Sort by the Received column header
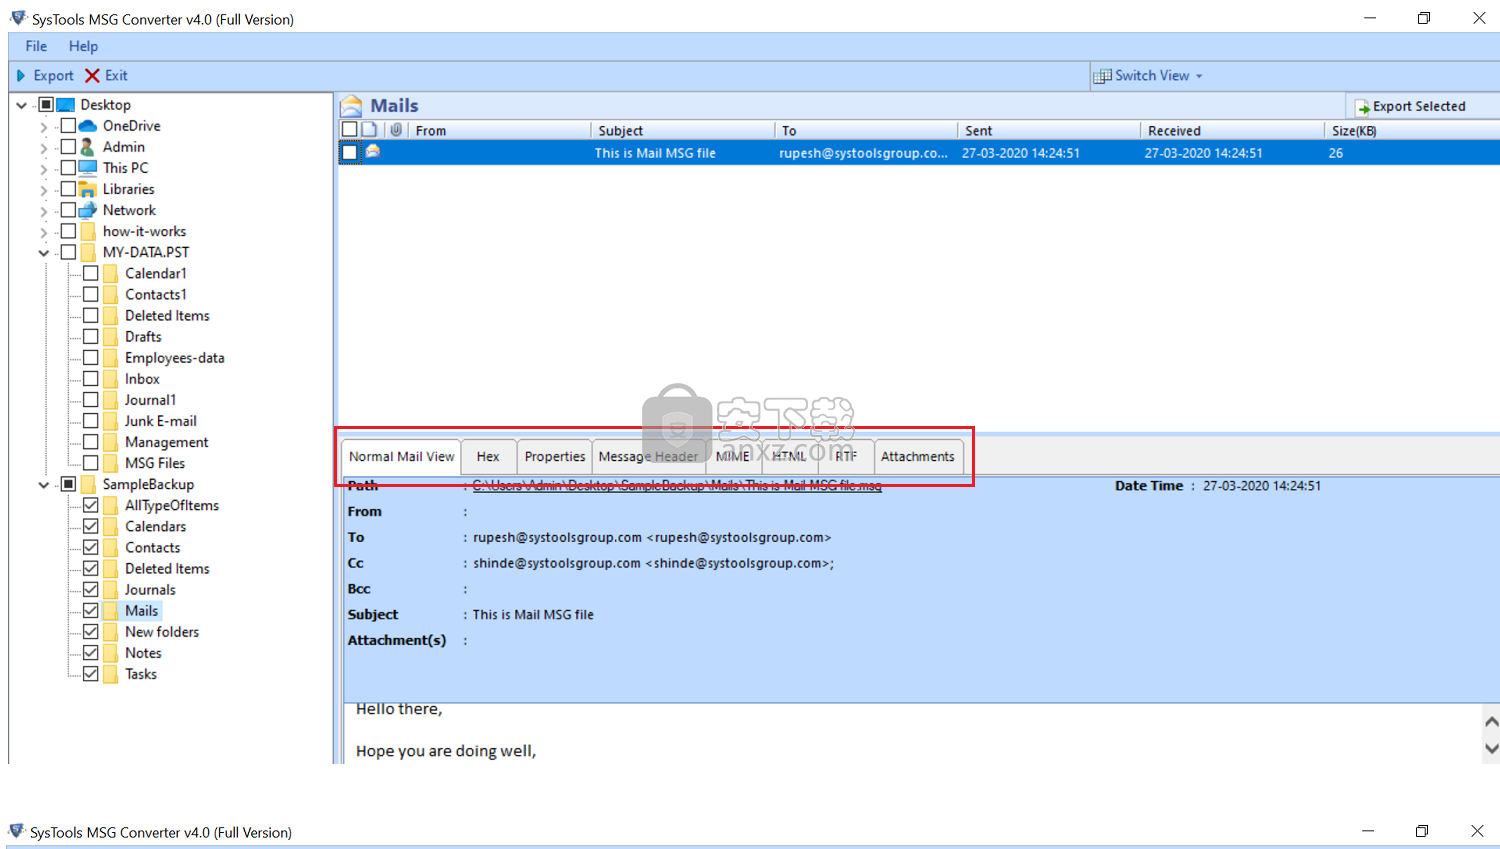Image resolution: width=1500 pixels, height=849 pixels. pyautogui.click(x=1232, y=130)
